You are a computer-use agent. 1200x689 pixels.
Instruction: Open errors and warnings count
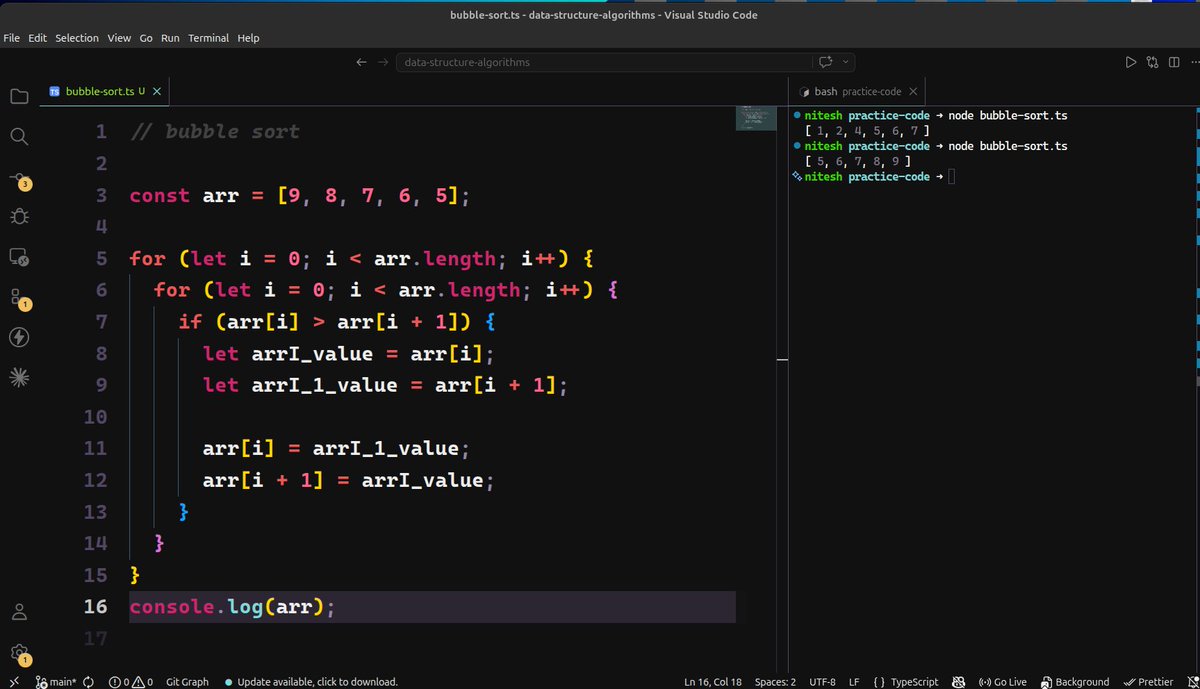point(131,681)
